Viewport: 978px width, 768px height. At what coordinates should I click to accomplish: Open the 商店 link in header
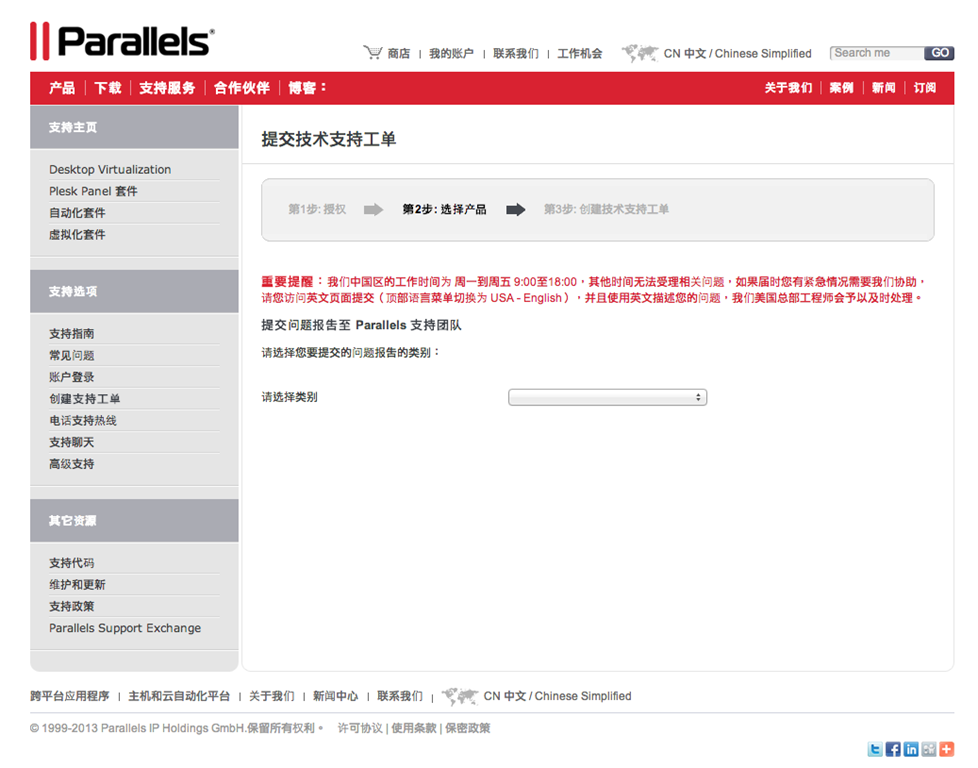(399, 54)
